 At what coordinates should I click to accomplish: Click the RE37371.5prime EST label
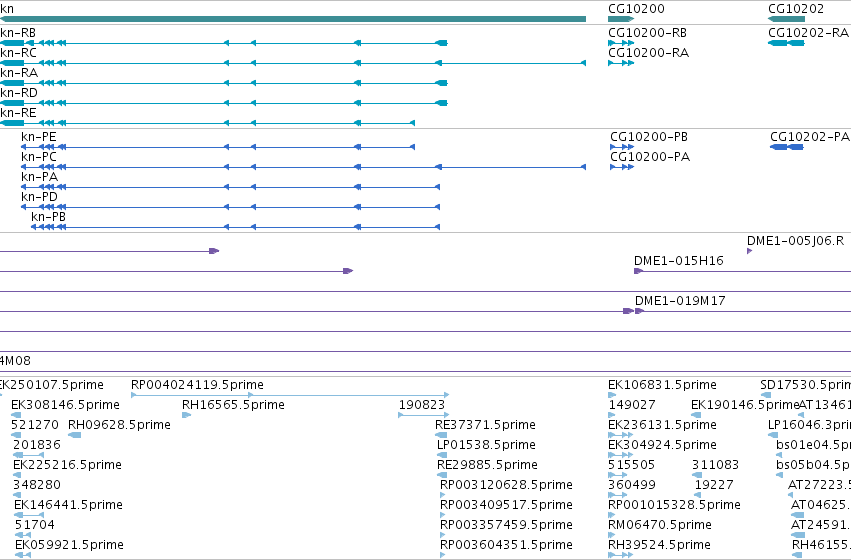click(x=485, y=425)
